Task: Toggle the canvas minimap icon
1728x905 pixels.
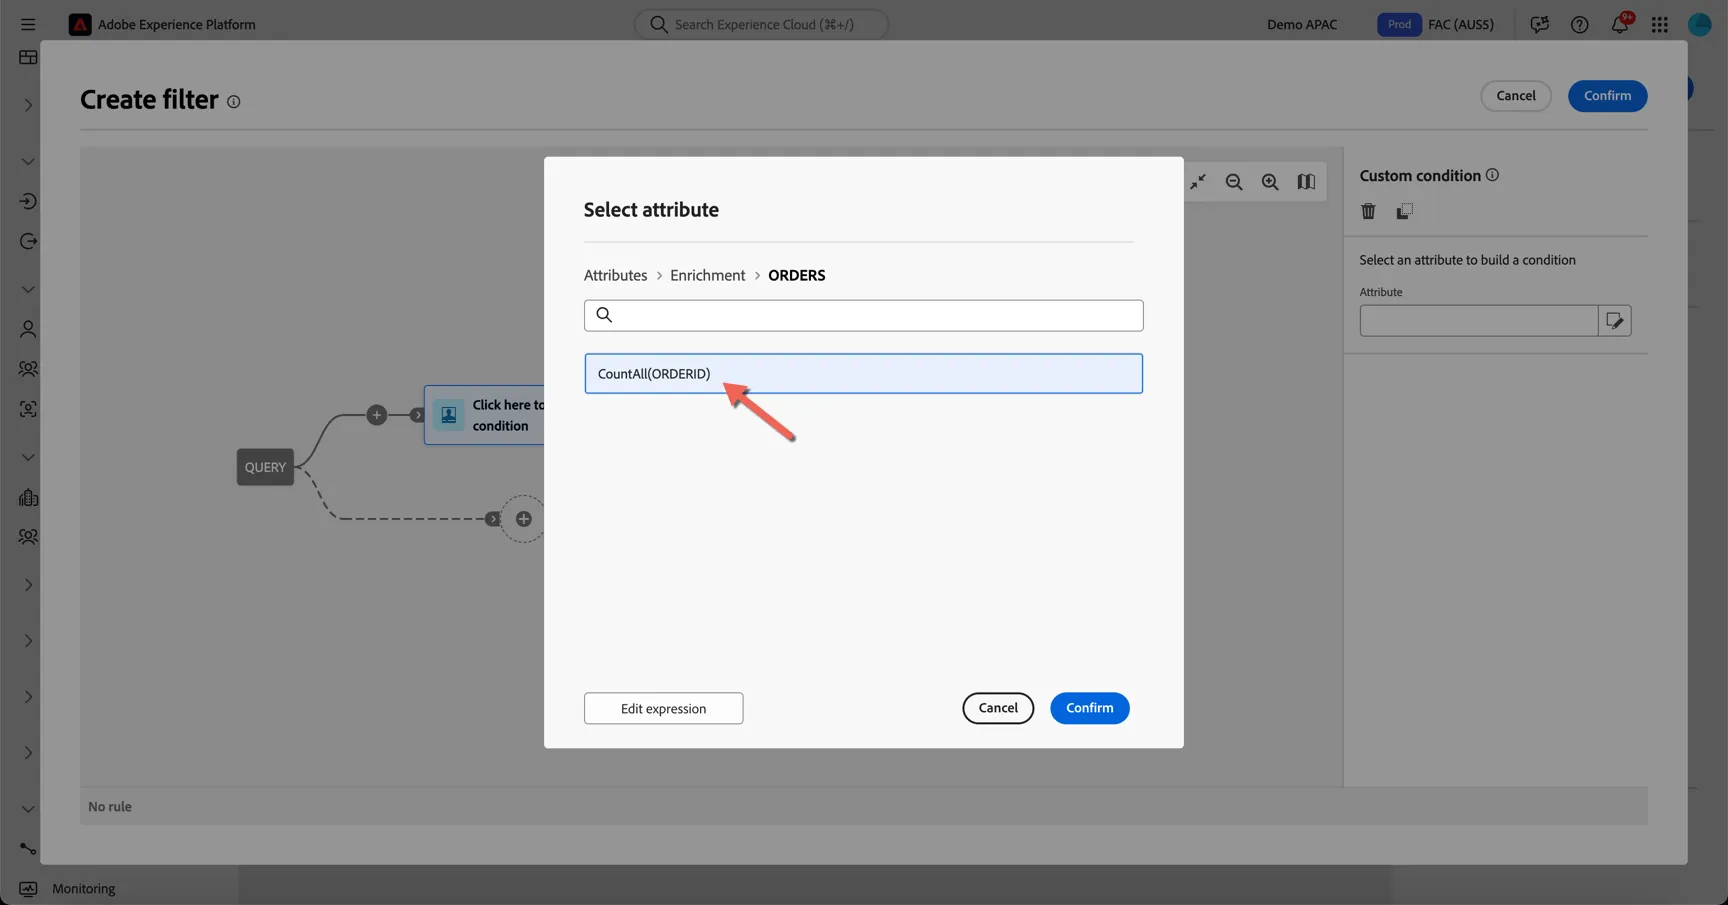Action: coord(1306,181)
